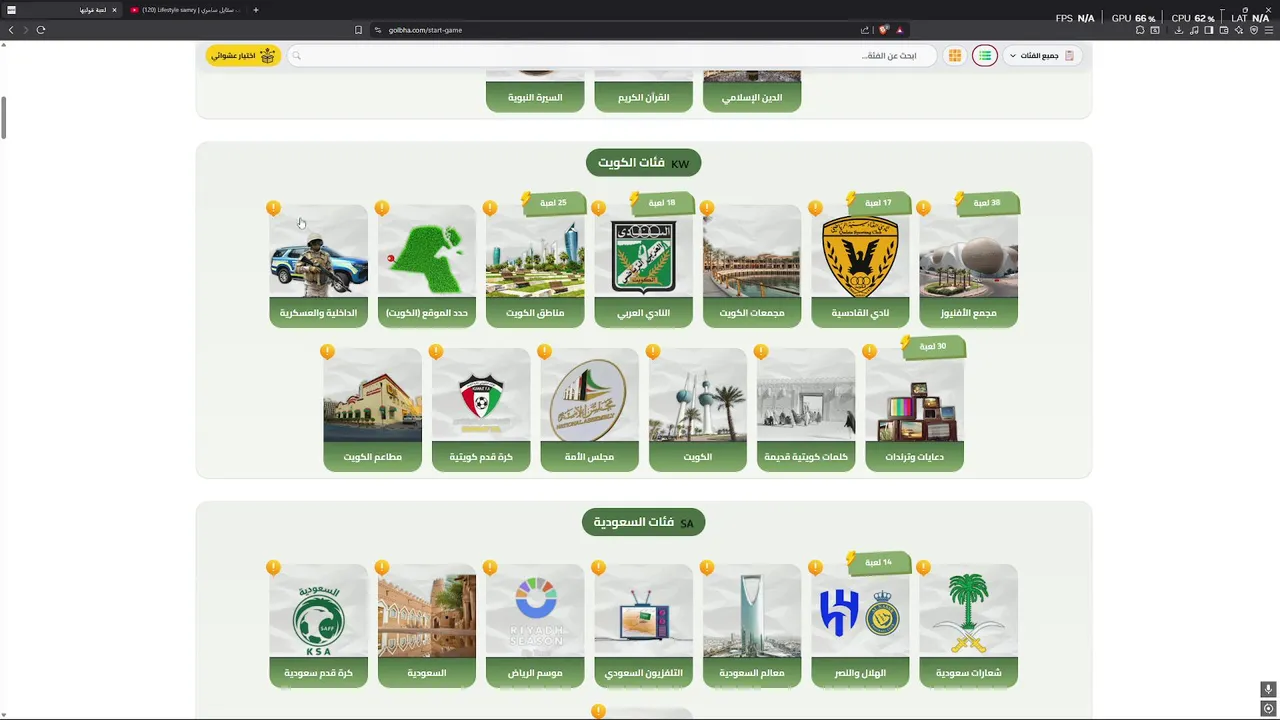
Task: Open info icon on مطاعم الكويت card
Action: point(327,352)
